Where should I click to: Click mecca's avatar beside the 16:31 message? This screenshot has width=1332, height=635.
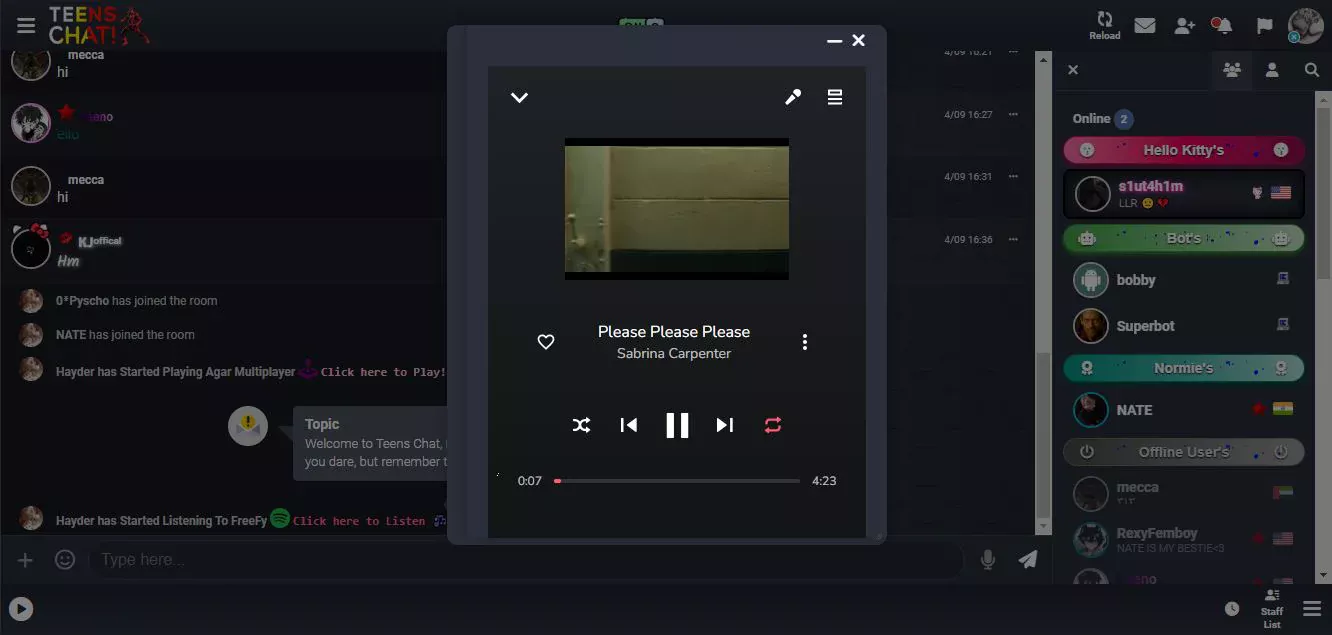31,186
